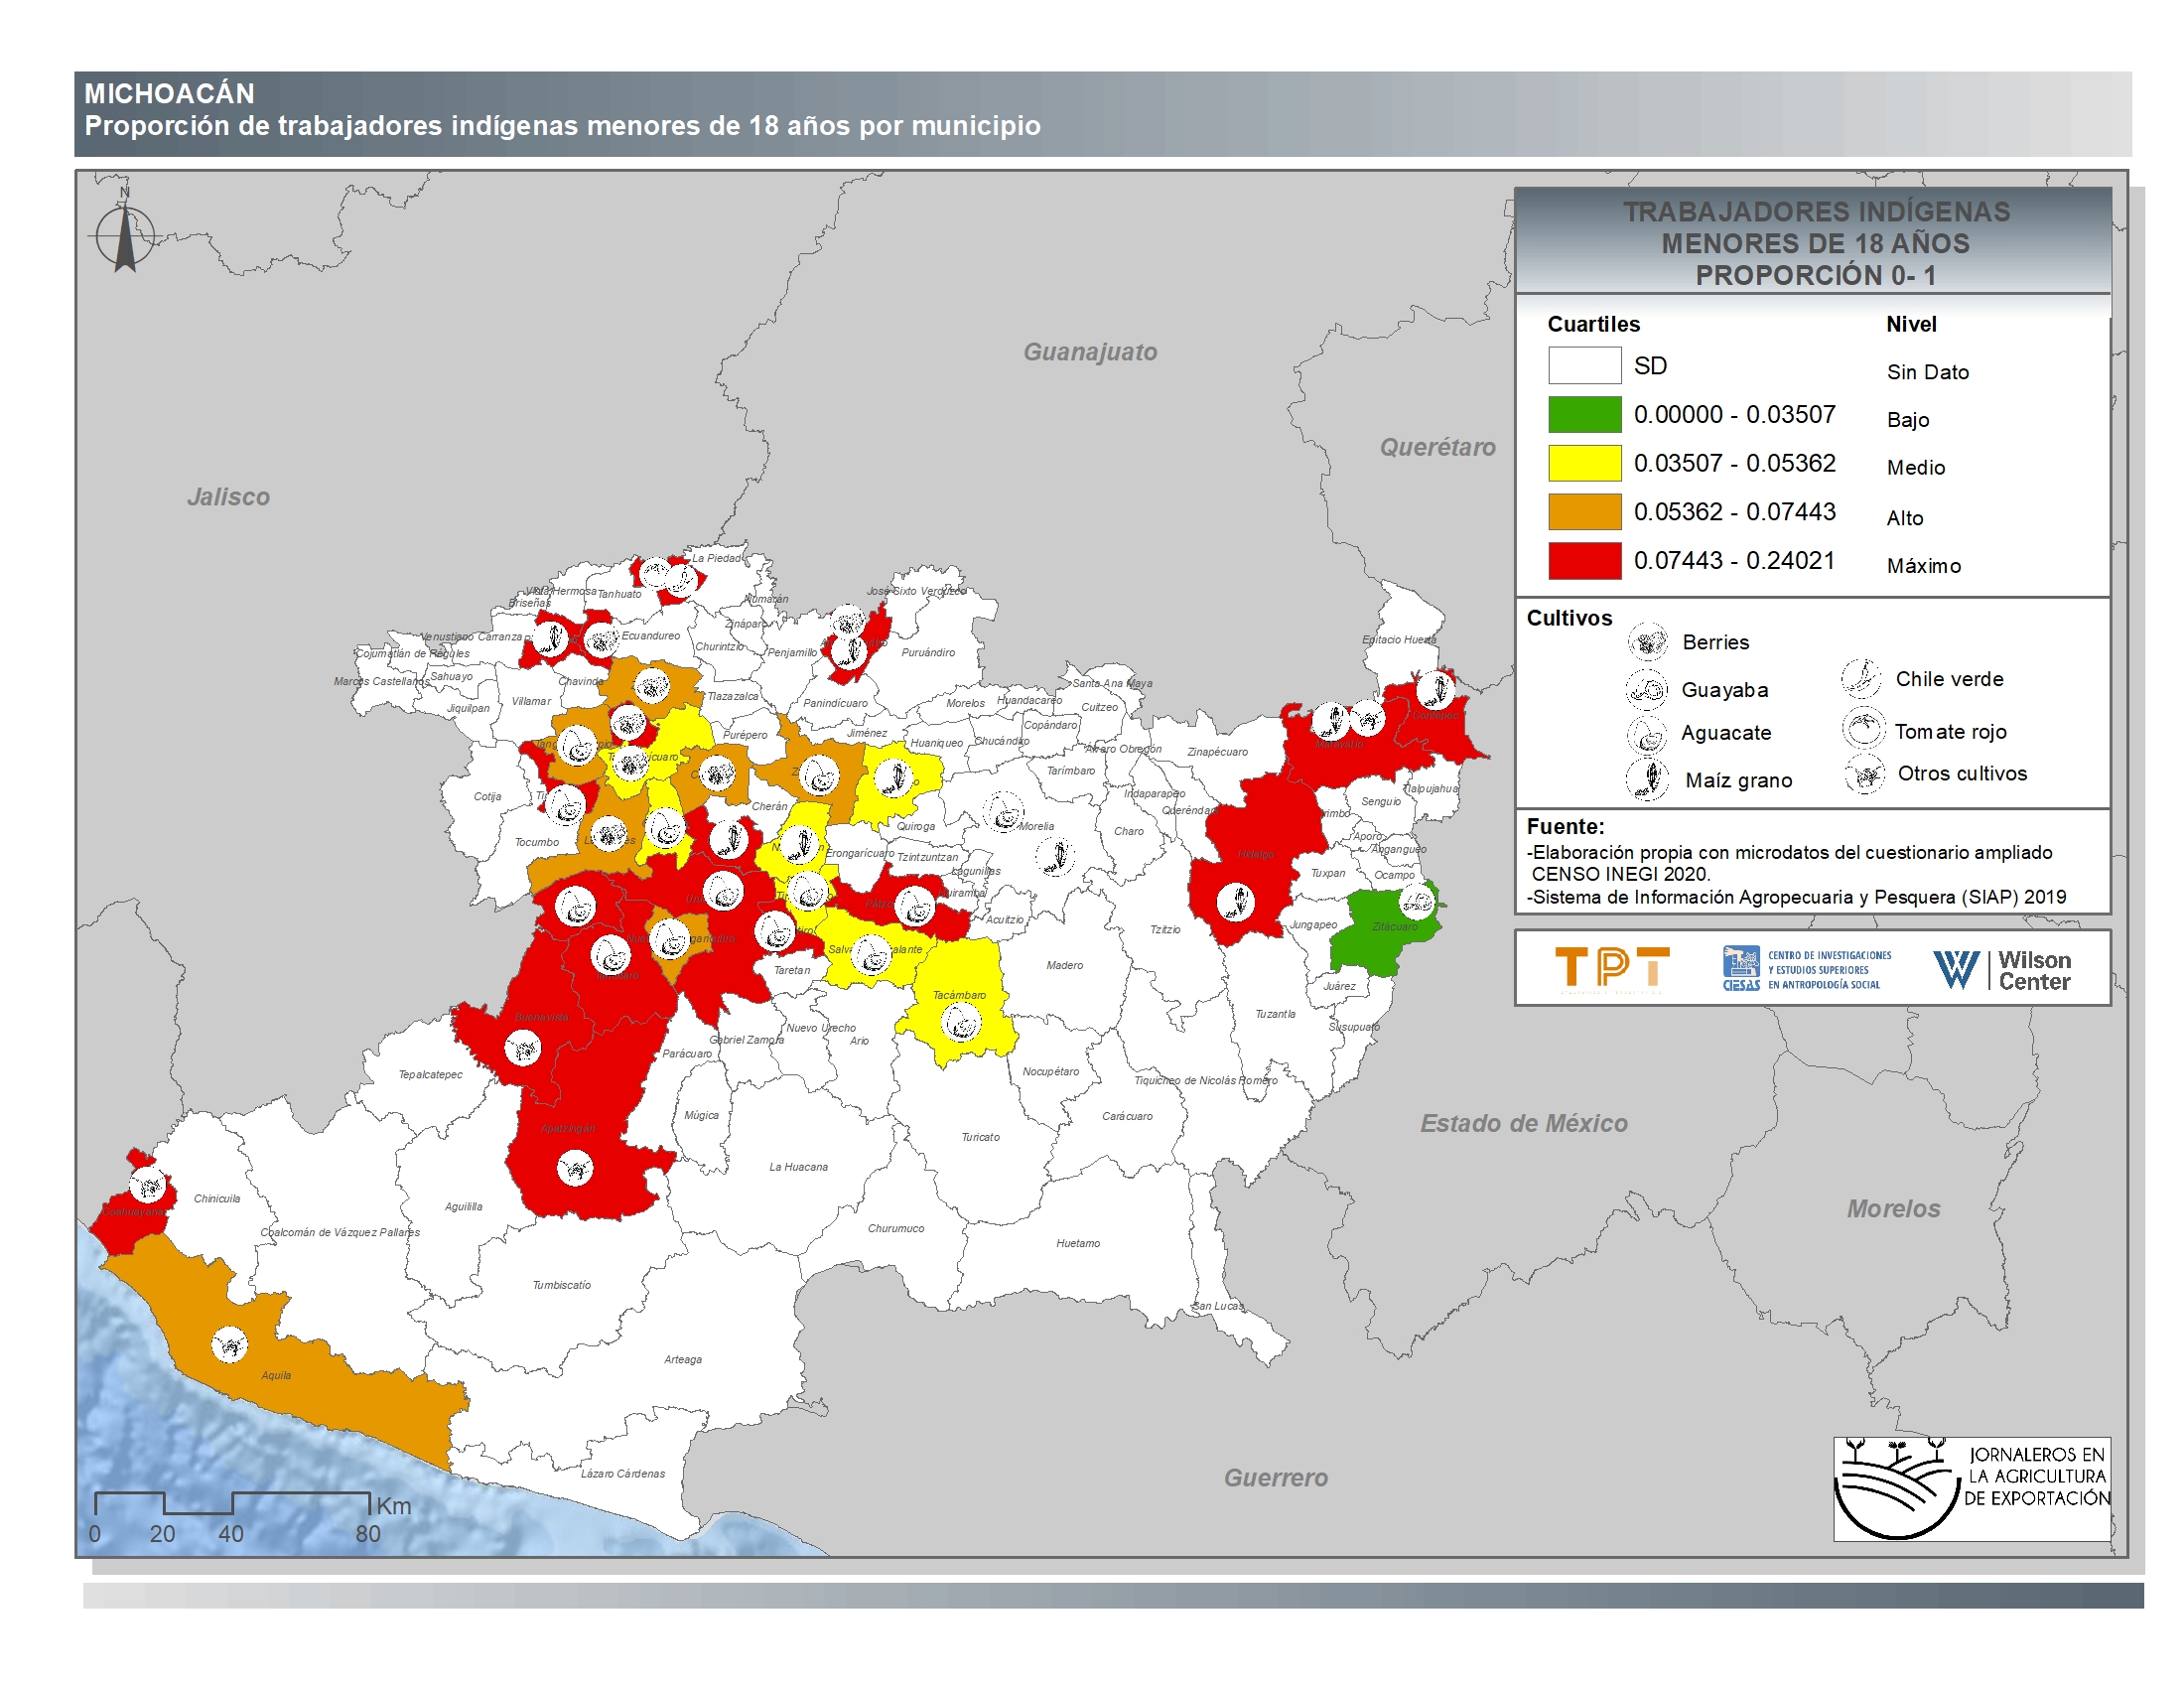Click the Guayaba crop legend icon
This screenshot has height=1688, width=2184.
1646,689
